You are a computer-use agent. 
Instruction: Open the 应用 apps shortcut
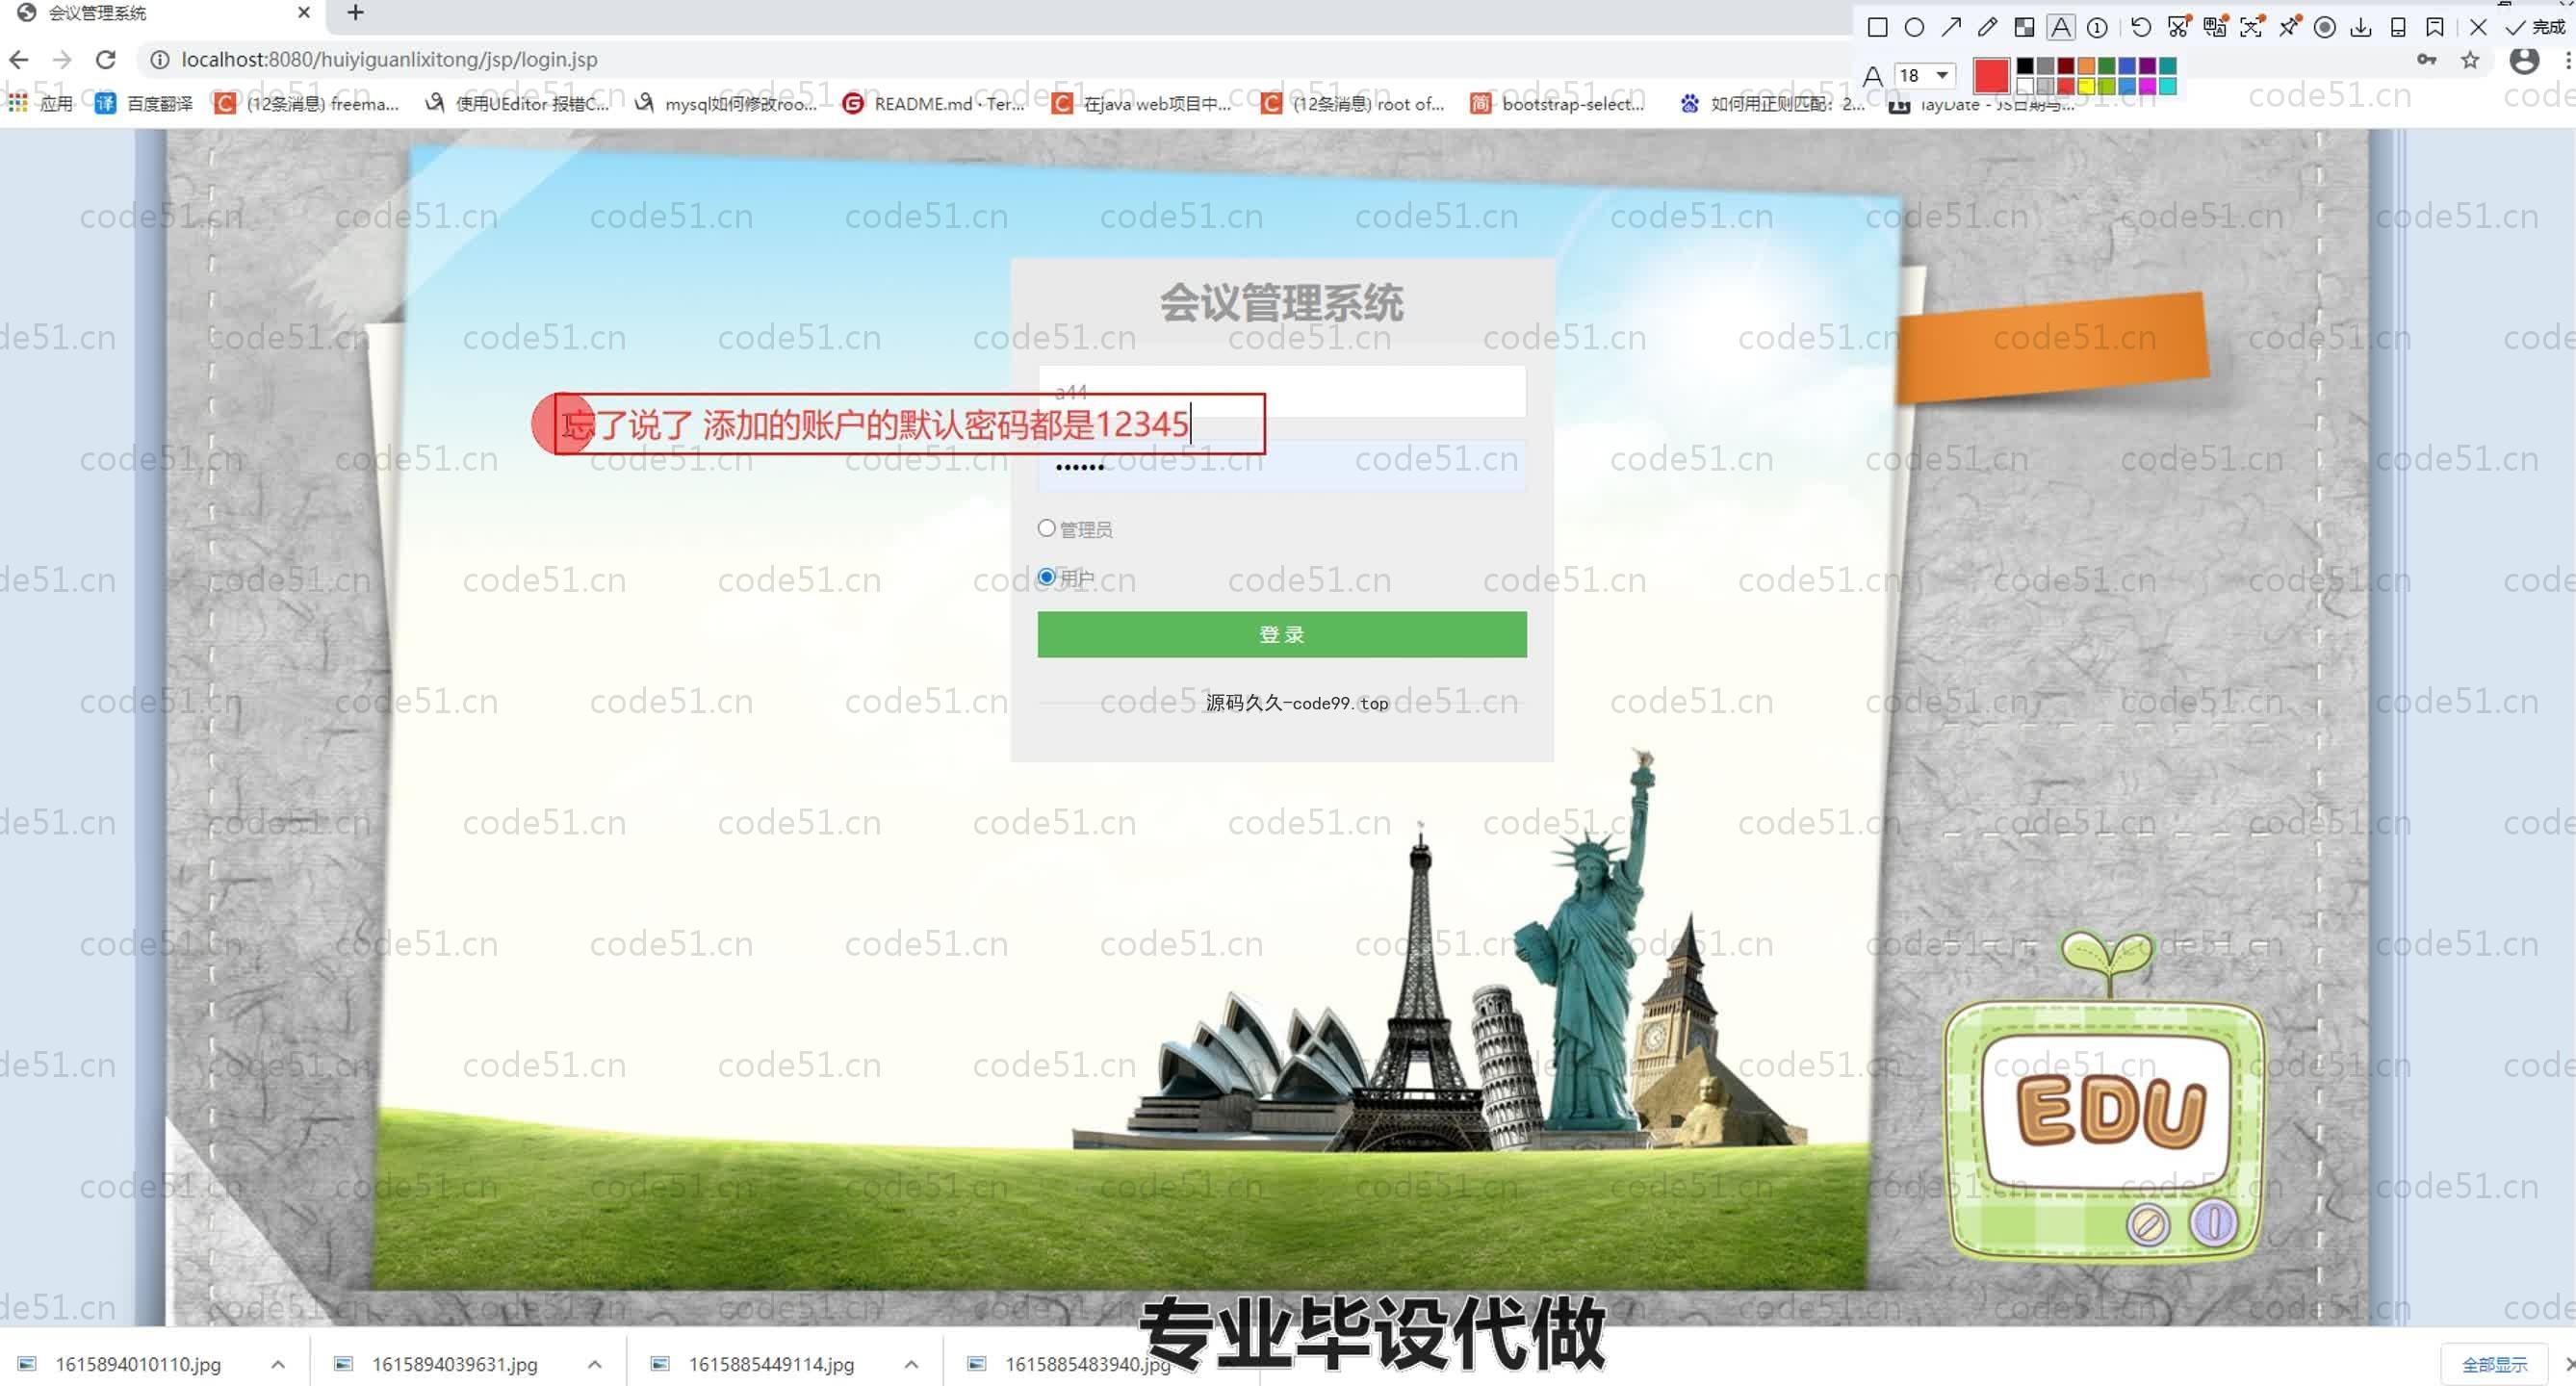[x=41, y=103]
